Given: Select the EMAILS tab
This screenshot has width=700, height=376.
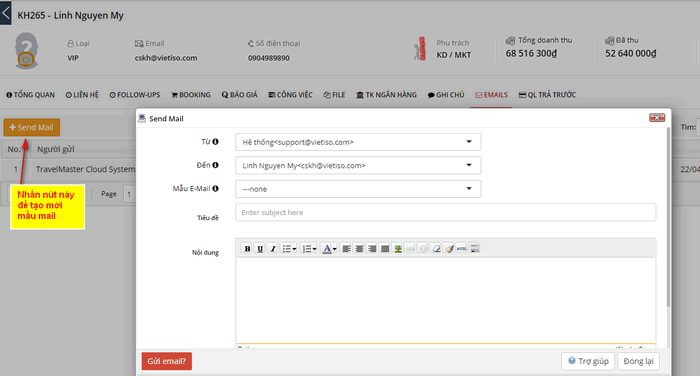Looking at the screenshot, I should pyautogui.click(x=492, y=95).
